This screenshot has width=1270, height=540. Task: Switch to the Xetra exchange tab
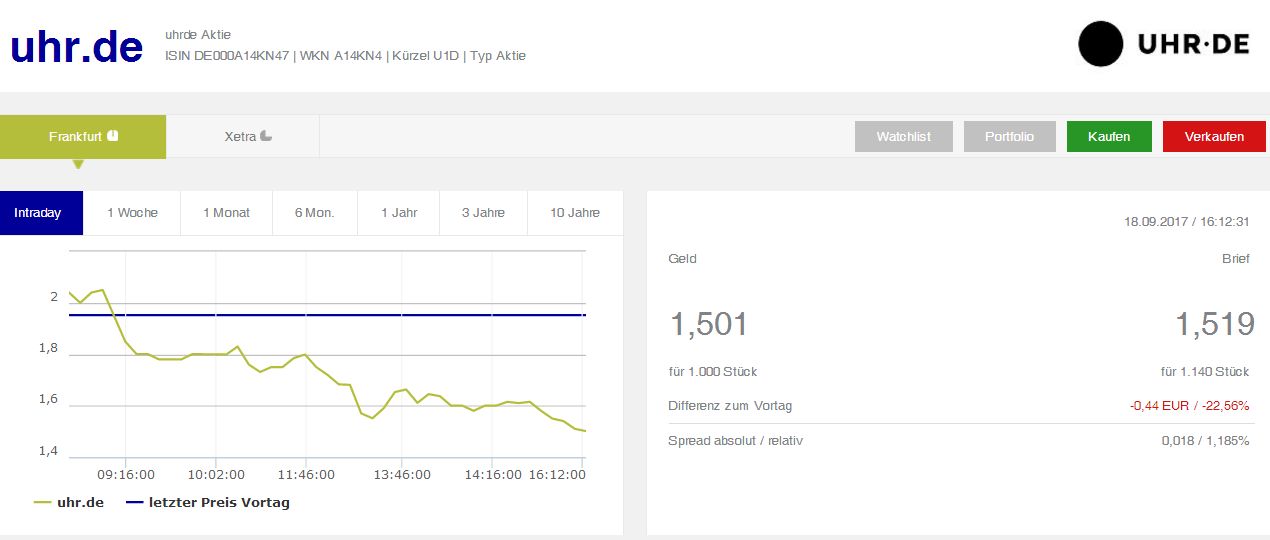pos(242,136)
